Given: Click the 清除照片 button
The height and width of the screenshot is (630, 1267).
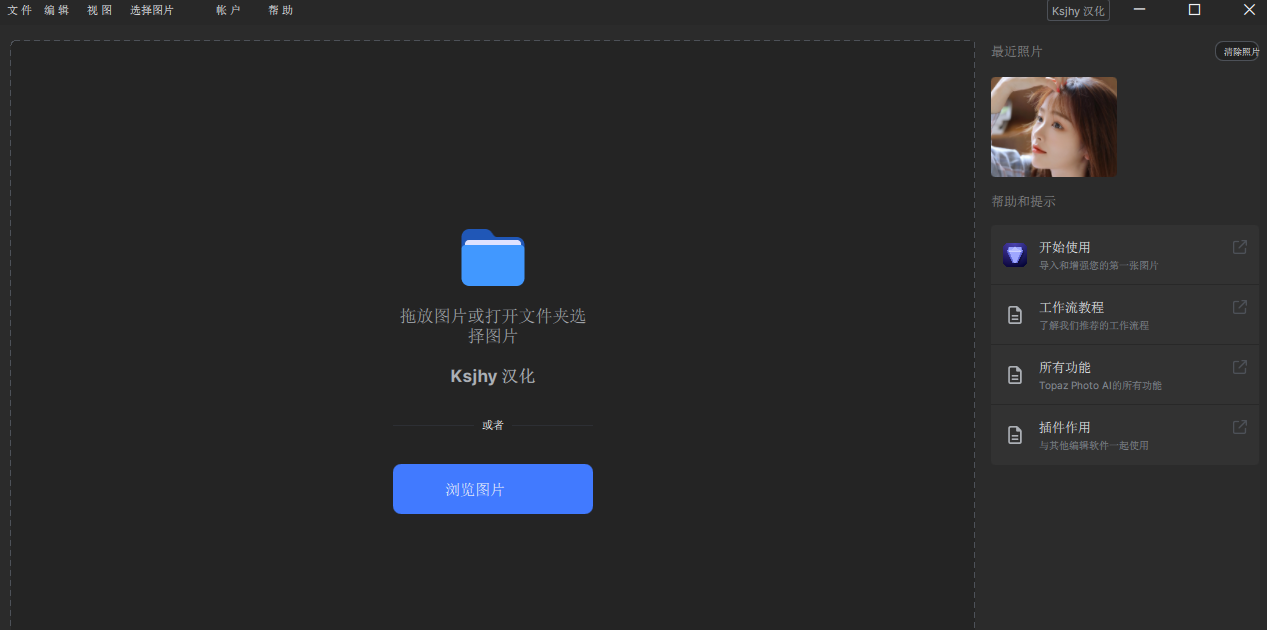Looking at the screenshot, I should [1237, 51].
